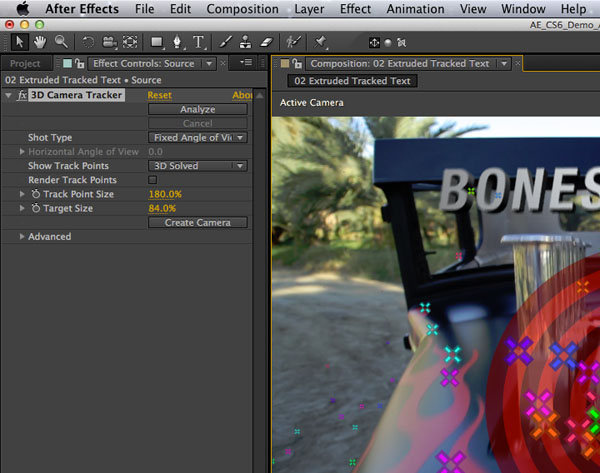Viewport: 600px width, 473px height.
Task: Click the large blue track point
Action: point(563,356)
